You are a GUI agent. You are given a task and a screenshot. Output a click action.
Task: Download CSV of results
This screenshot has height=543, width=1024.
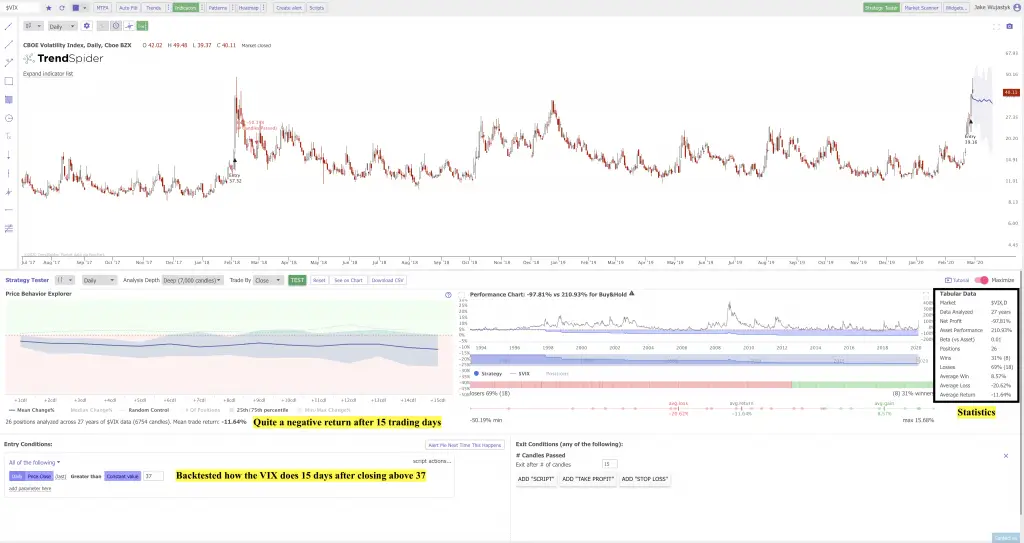pyautogui.click(x=387, y=280)
